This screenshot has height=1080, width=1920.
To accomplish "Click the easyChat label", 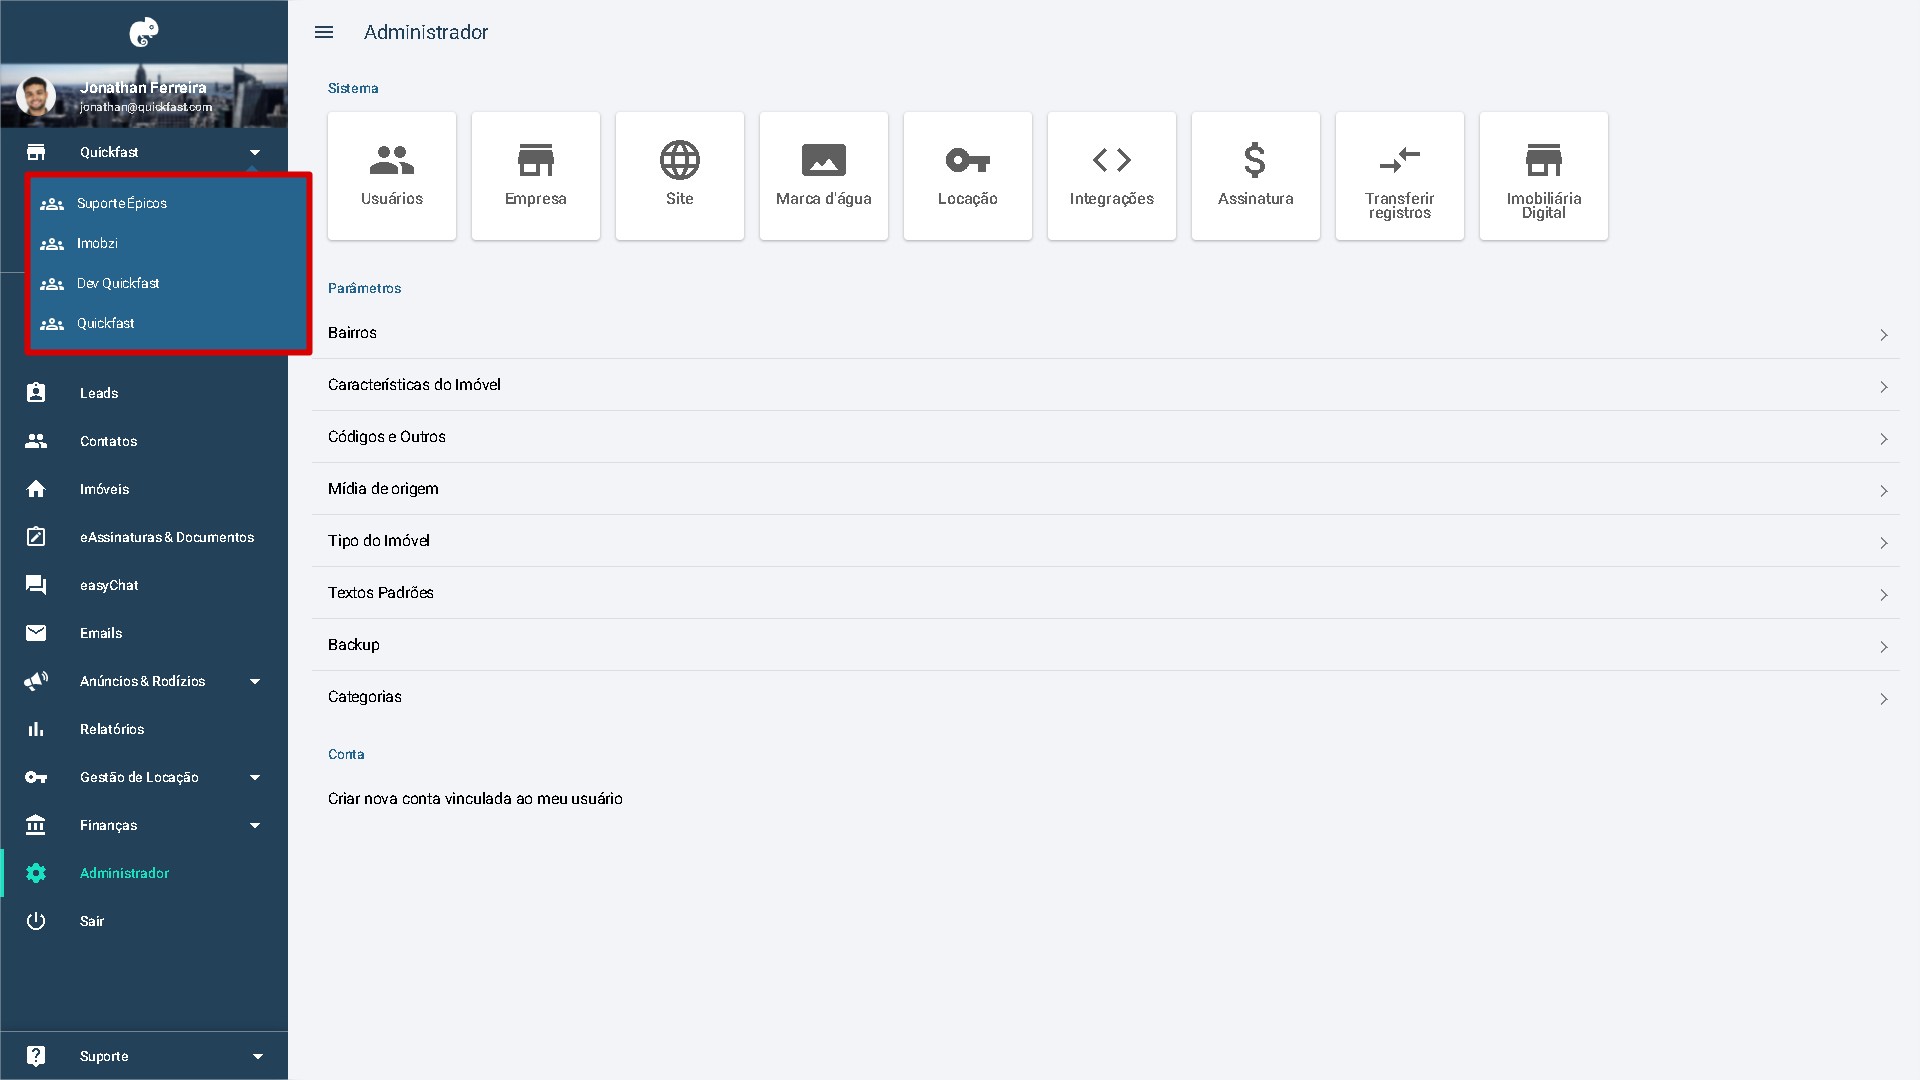I will pyautogui.click(x=109, y=585).
